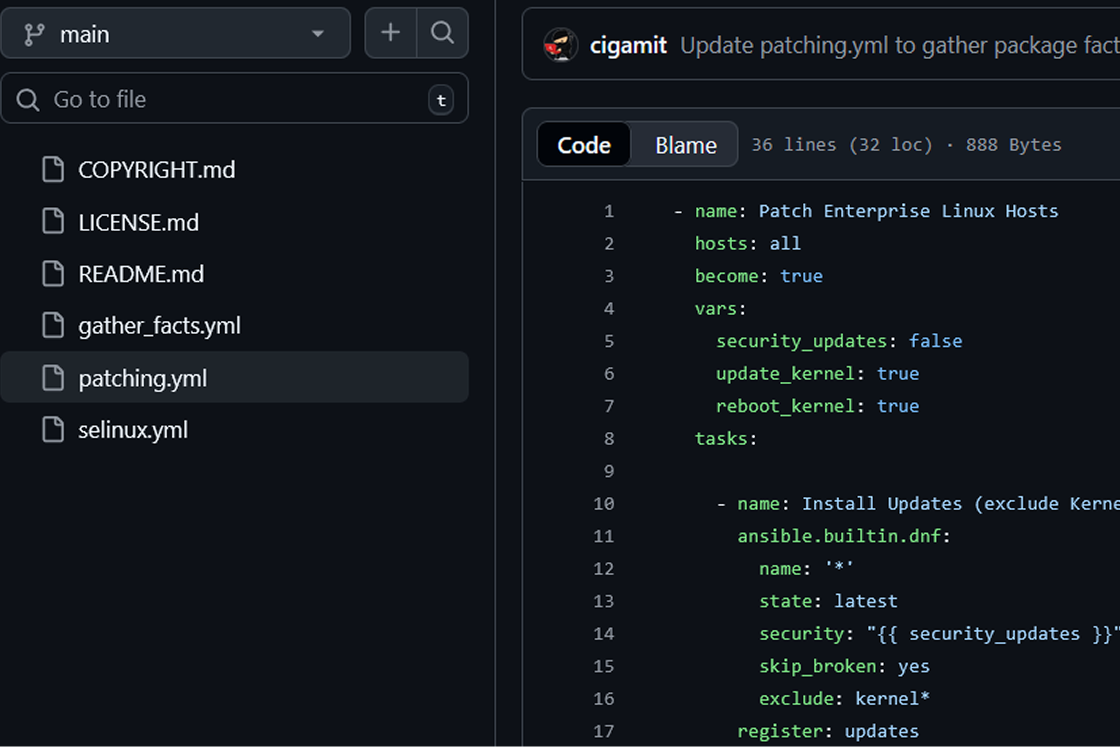The width and height of the screenshot is (1120, 747).
Task: Focus the Go to file search box
Action: click(x=235, y=99)
